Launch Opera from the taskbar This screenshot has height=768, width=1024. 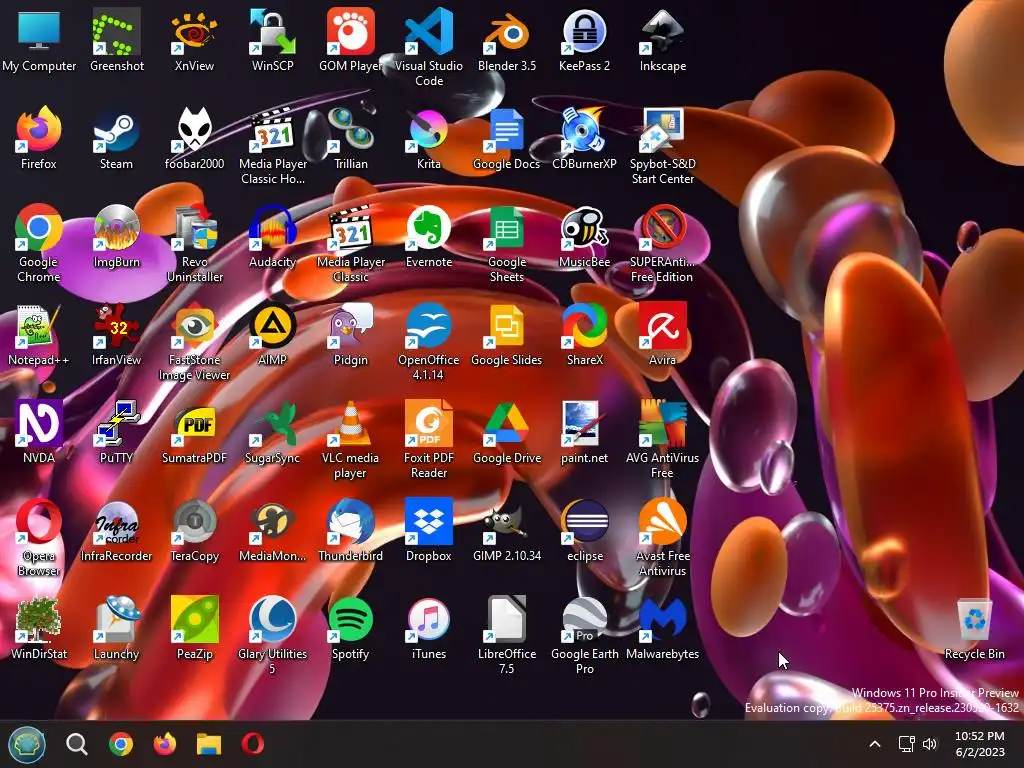pos(253,744)
